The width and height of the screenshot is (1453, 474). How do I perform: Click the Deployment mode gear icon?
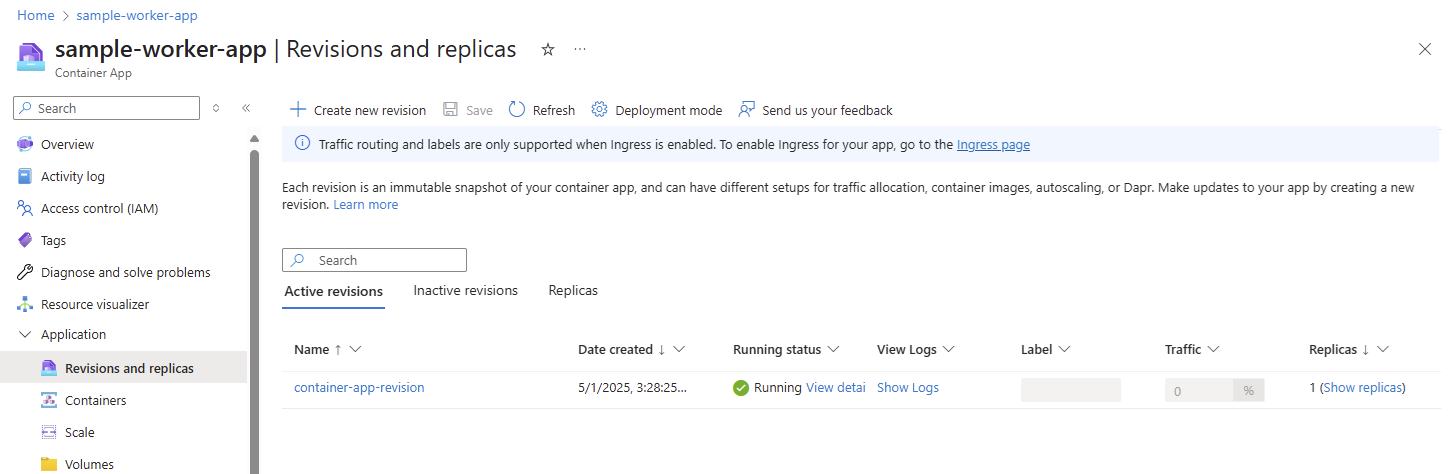click(x=599, y=110)
